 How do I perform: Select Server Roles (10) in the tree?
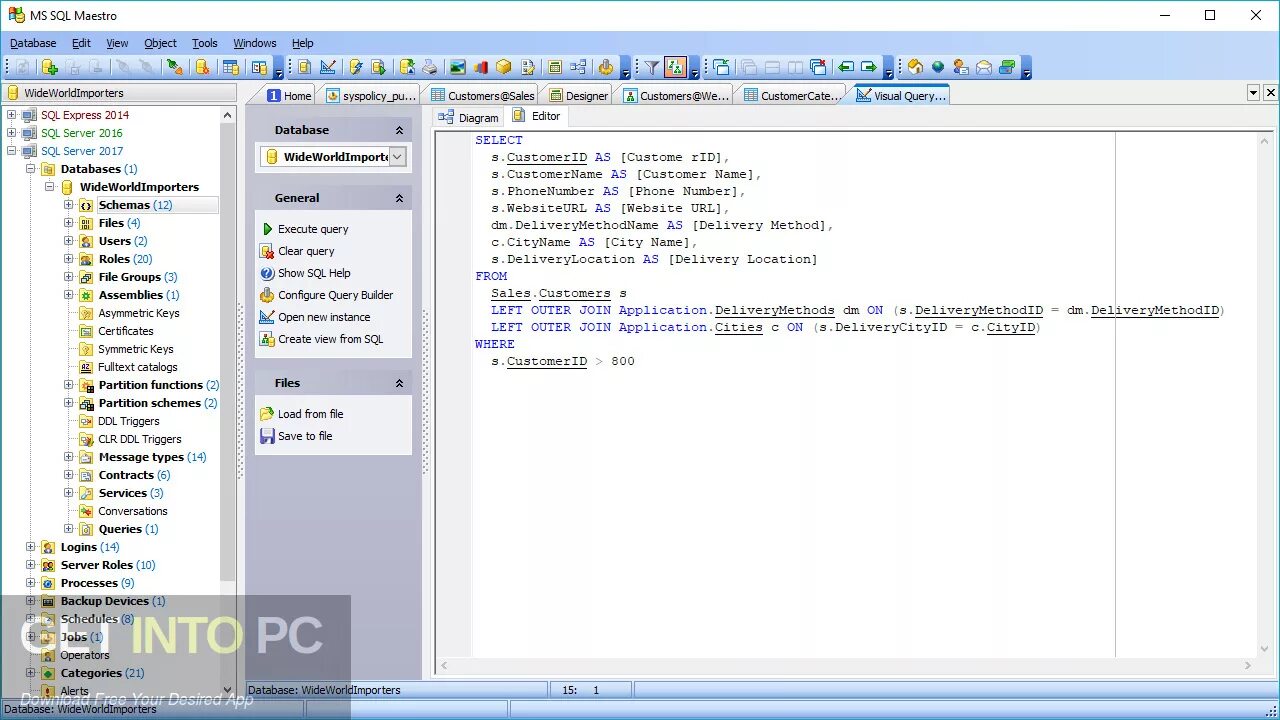(108, 565)
